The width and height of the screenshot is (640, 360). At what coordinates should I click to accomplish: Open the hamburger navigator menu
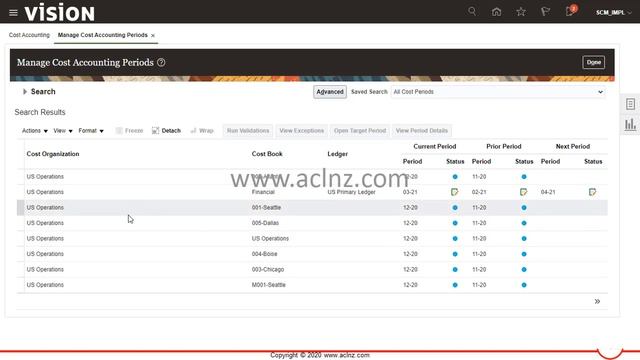(13, 13)
